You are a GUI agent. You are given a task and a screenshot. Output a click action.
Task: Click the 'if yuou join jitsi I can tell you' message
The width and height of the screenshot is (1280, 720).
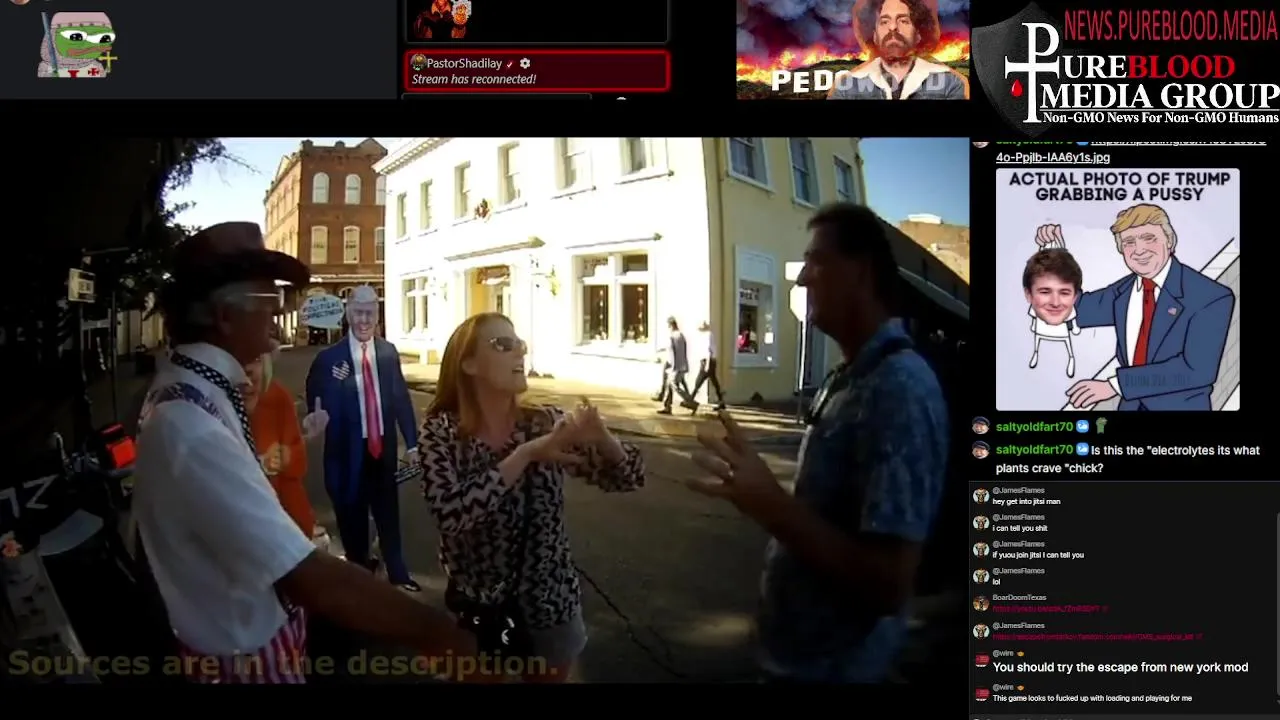(1038, 555)
